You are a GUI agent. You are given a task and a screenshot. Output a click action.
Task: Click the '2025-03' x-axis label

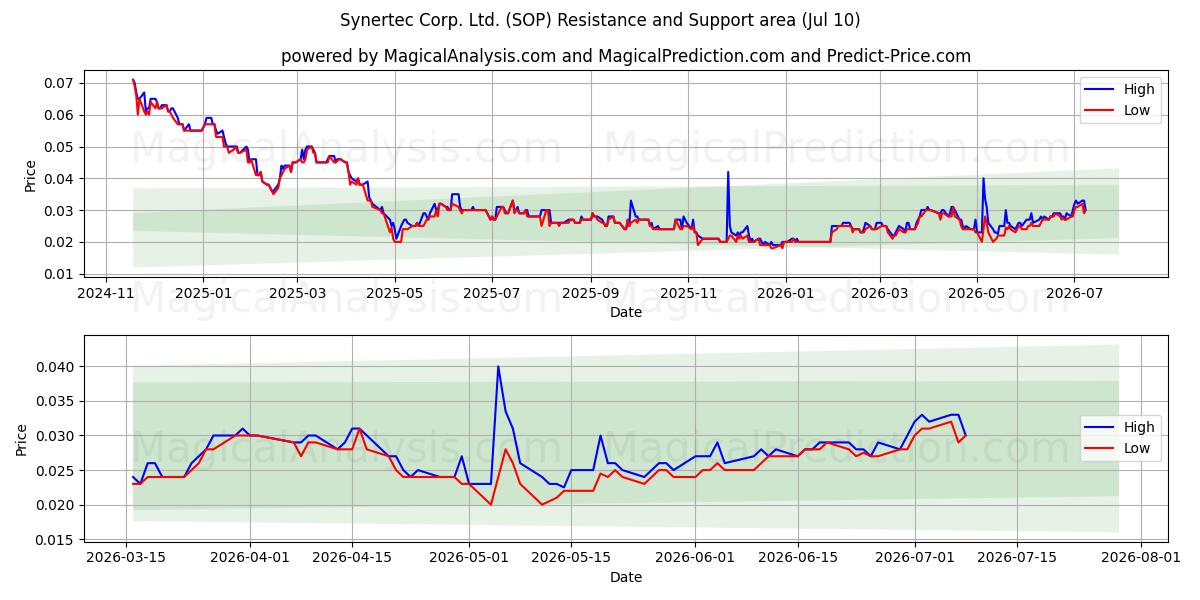(x=297, y=294)
